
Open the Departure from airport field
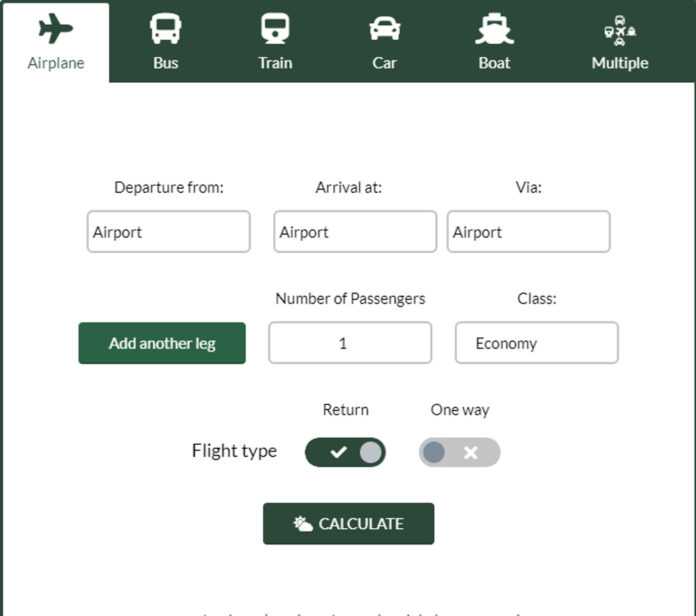168,232
